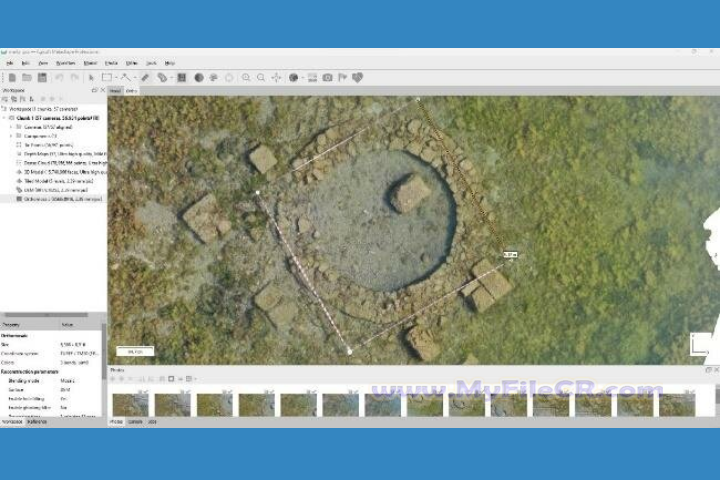
Task: Click the Zoom In magnifier icon
Action: click(246, 77)
